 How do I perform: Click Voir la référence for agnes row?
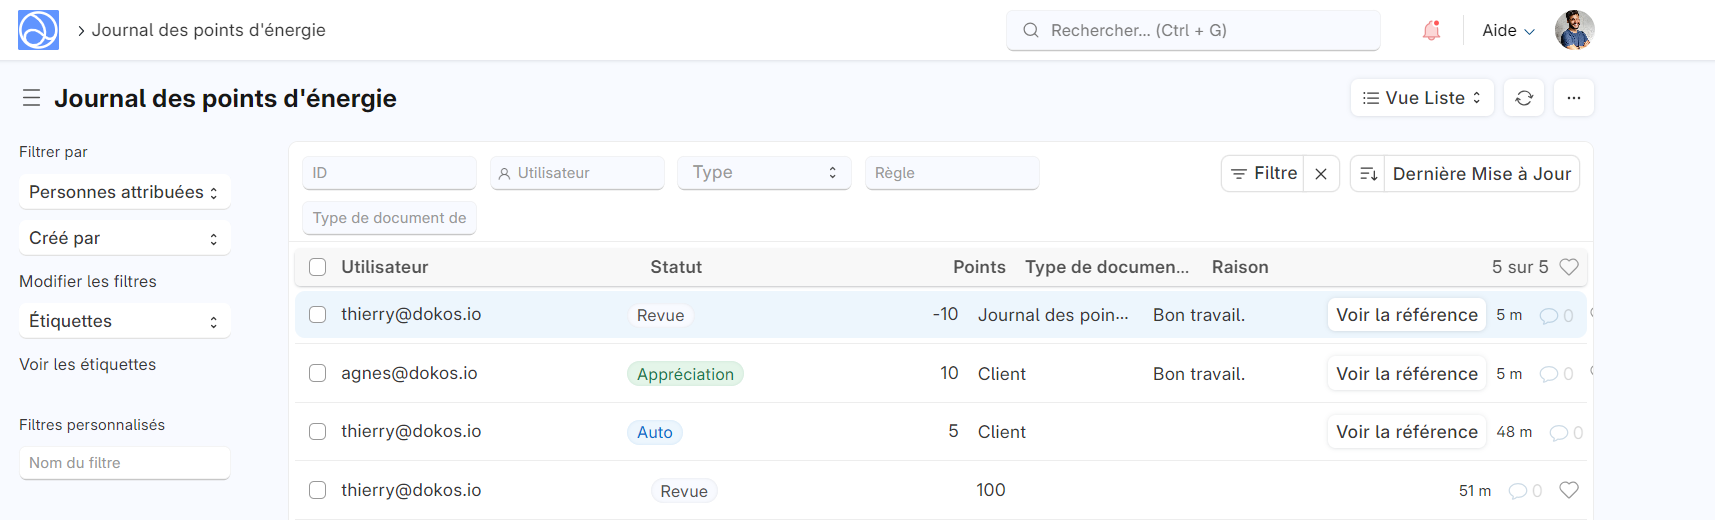coord(1407,374)
